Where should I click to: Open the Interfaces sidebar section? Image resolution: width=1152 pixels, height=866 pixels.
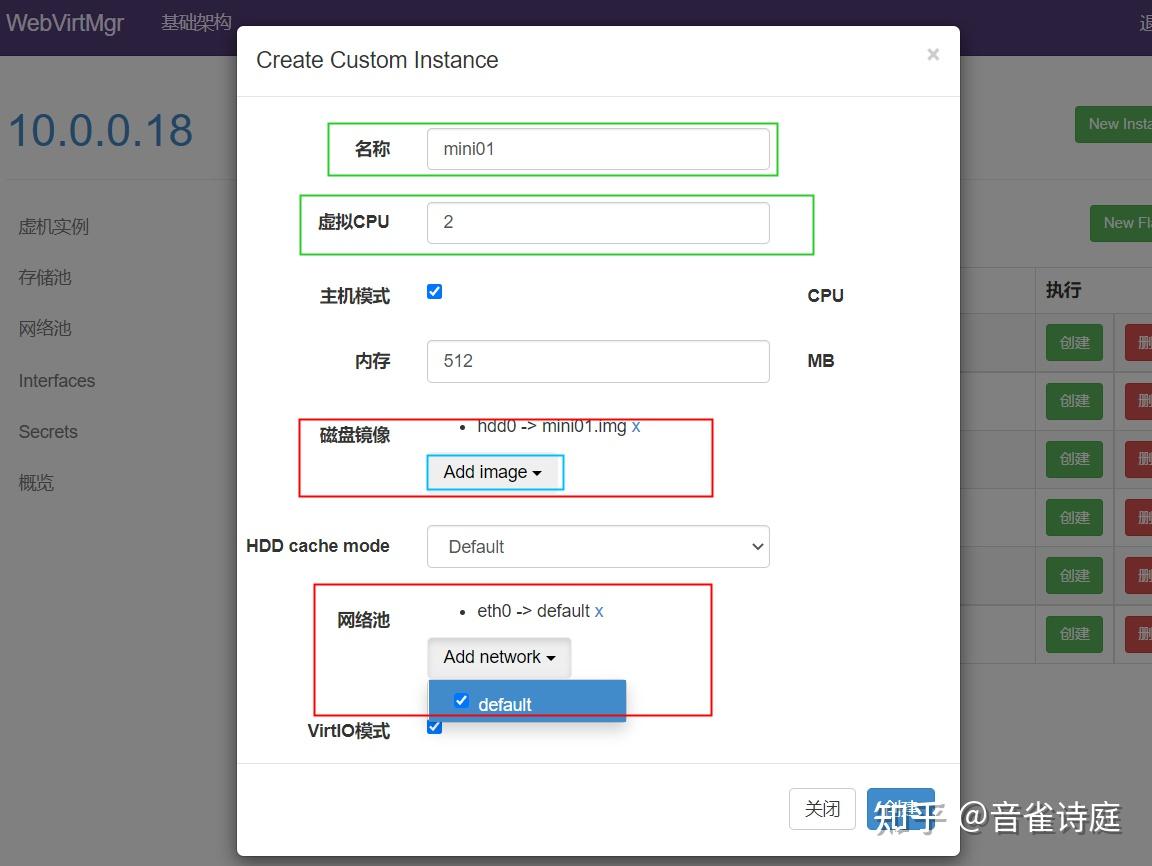pos(55,380)
